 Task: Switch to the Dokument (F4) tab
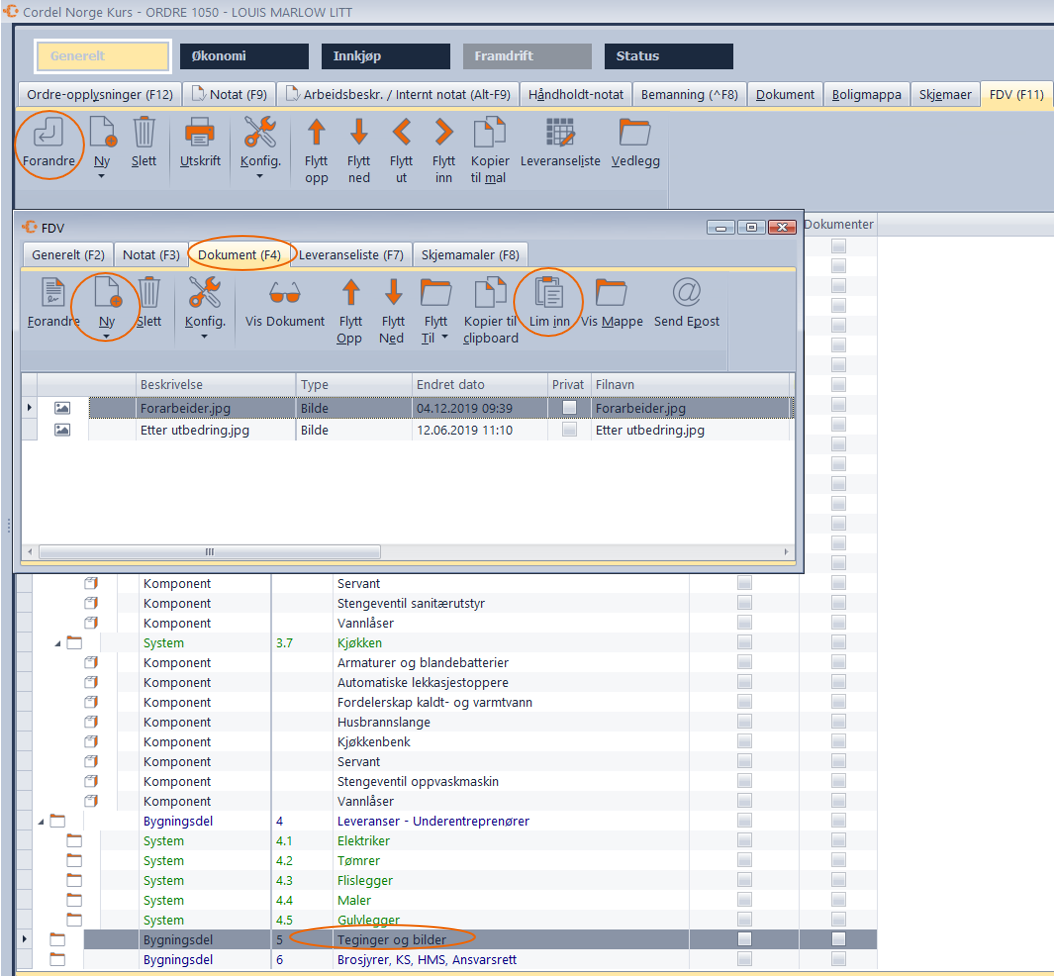coord(239,255)
